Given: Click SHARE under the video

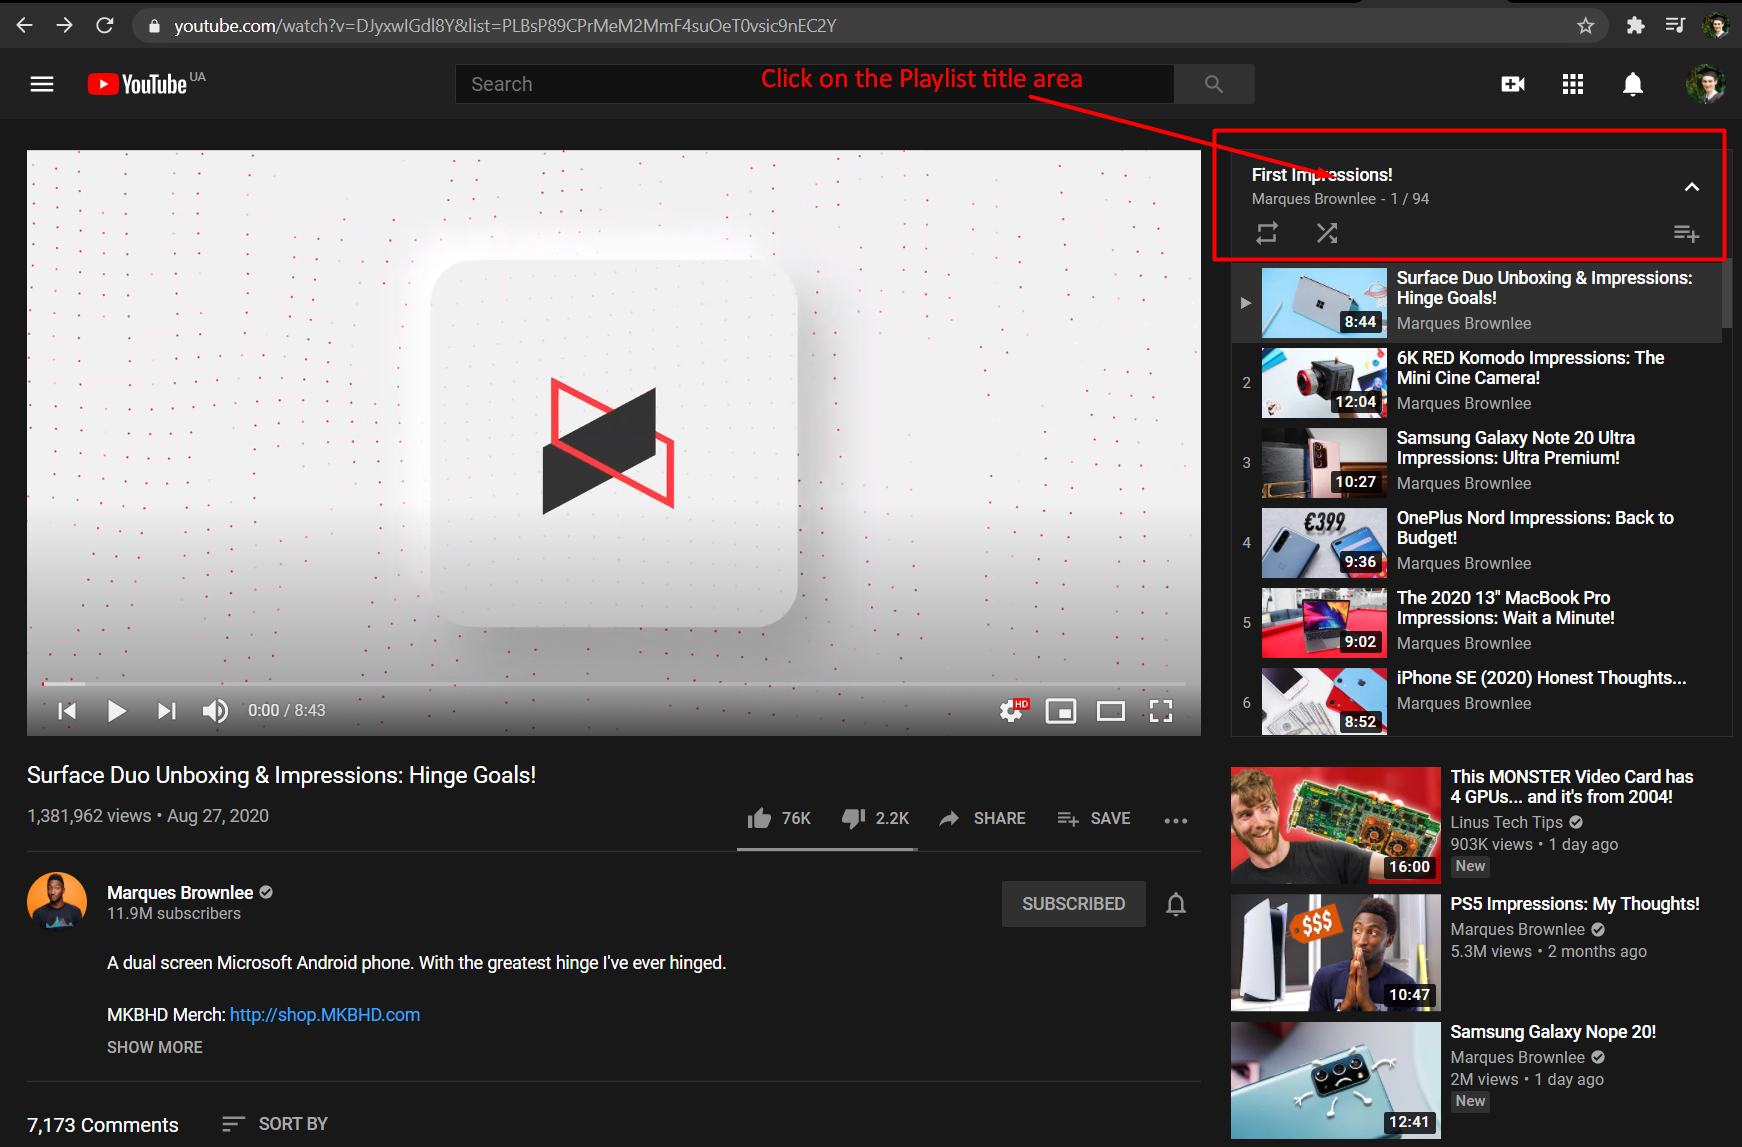Looking at the screenshot, I should (982, 818).
